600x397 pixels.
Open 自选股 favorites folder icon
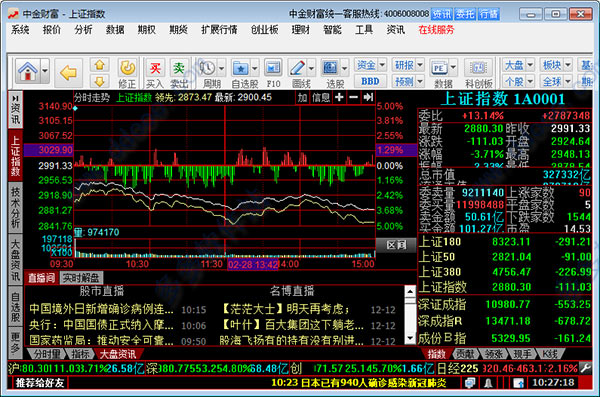tap(241, 69)
